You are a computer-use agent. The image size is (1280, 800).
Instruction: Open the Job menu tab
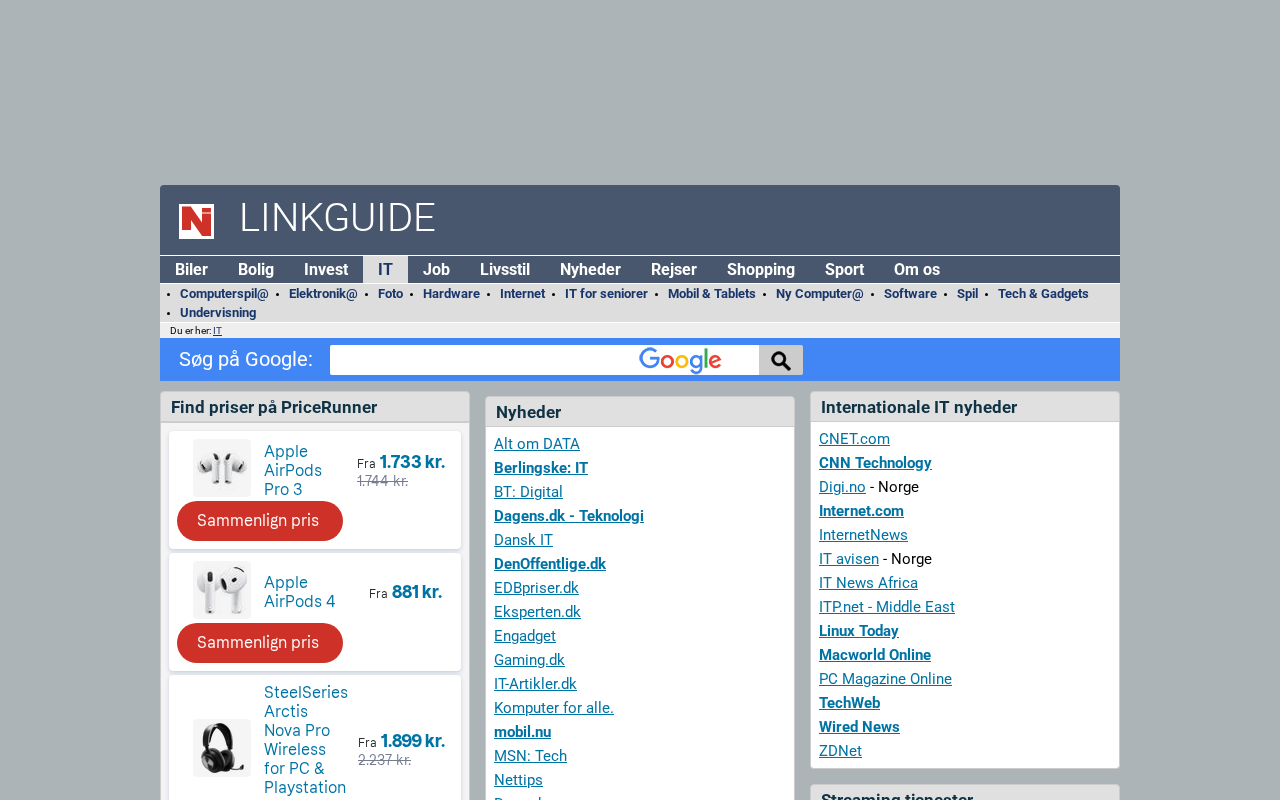tap(436, 269)
